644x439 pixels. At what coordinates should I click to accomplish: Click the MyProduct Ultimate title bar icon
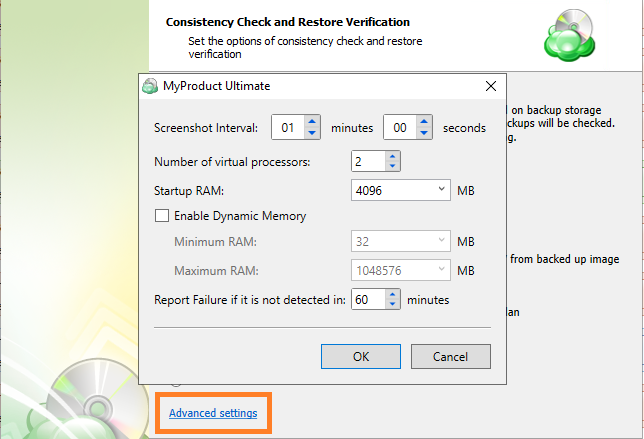[149, 86]
